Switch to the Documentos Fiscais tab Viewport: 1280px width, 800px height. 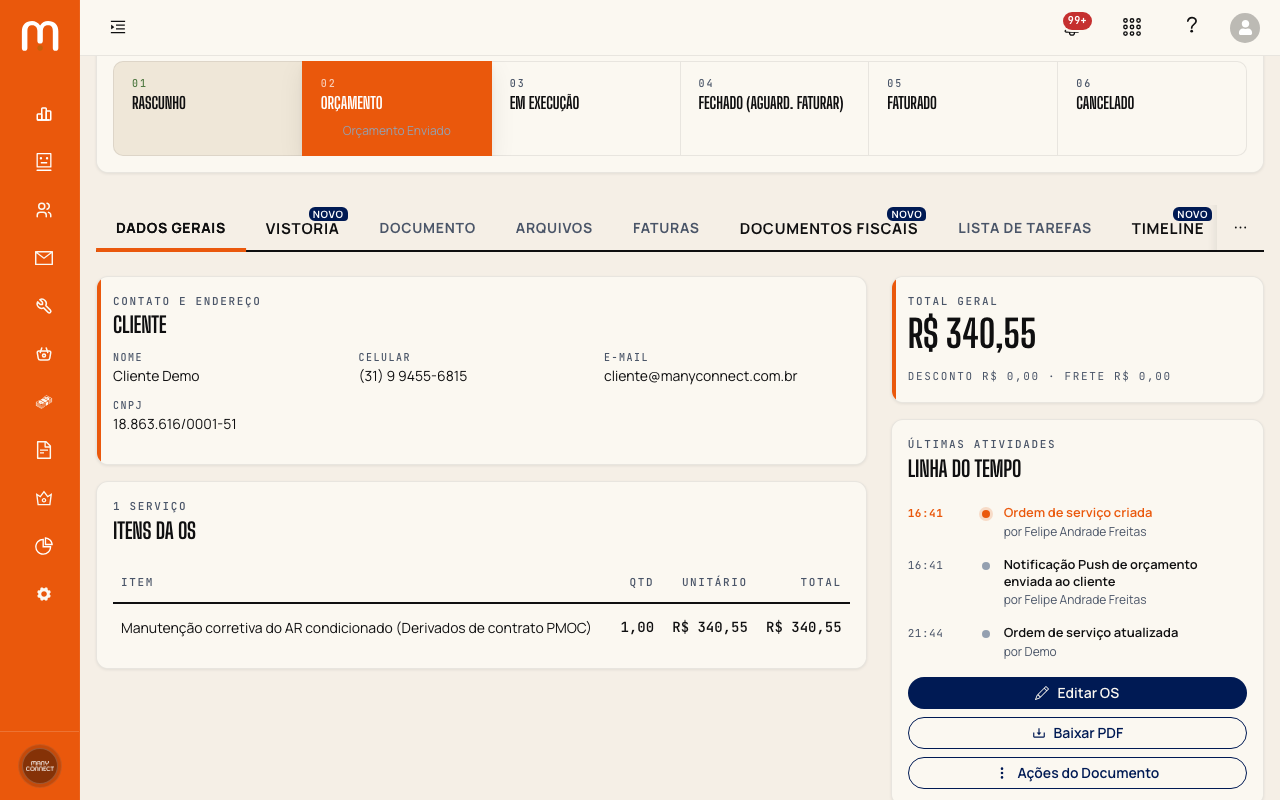[829, 228]
